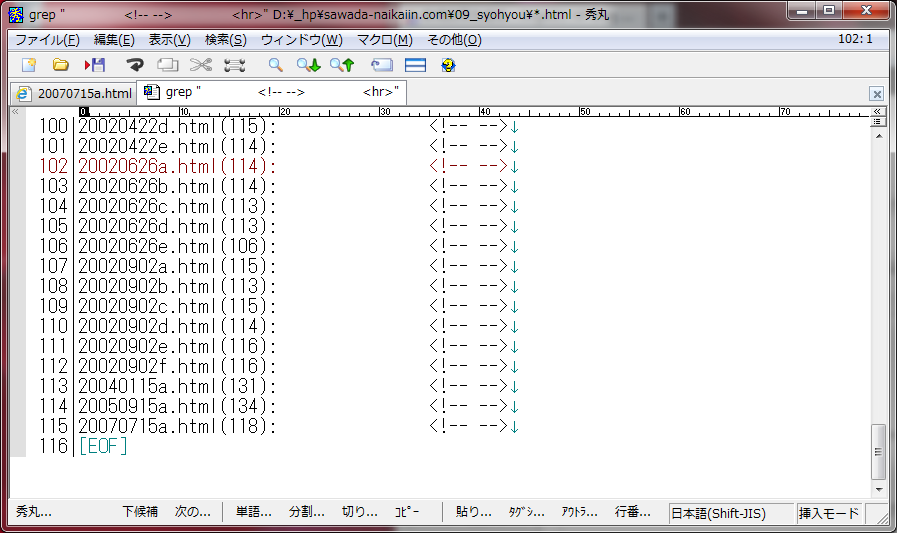Screen dimensions: 897x533
Task: Switch to the 20070715a.html tab
Action: pos(74,93)
